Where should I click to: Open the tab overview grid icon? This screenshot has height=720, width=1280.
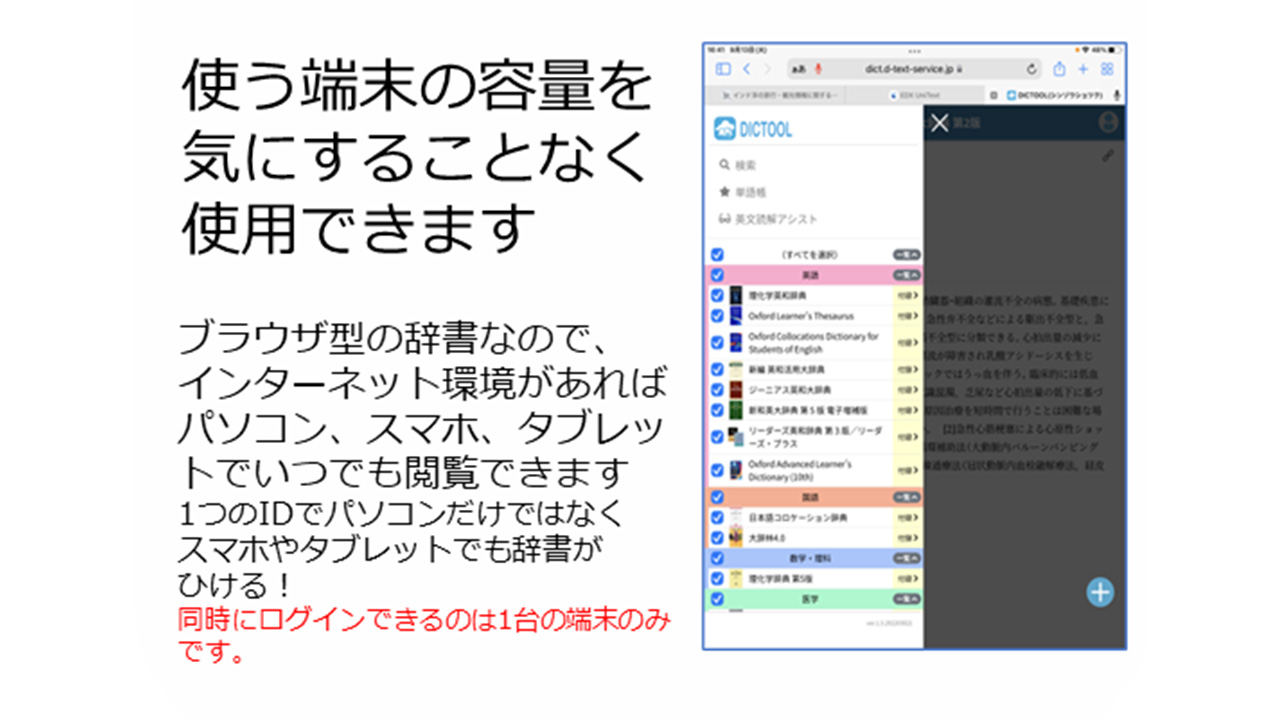click(x=1107, y=69)
